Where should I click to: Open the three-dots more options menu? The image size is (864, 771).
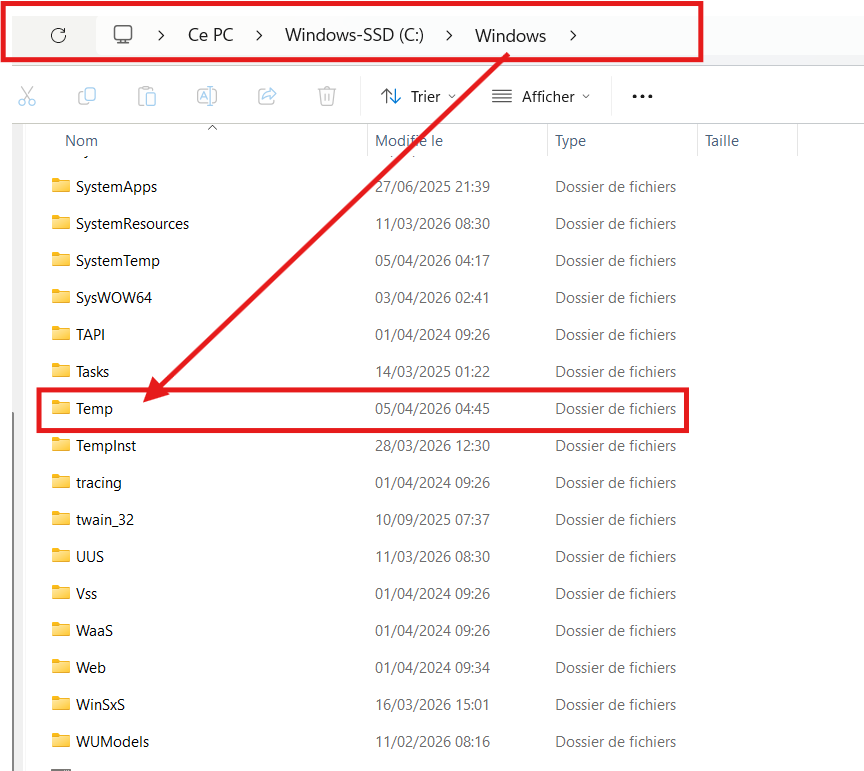click(642, 96)
